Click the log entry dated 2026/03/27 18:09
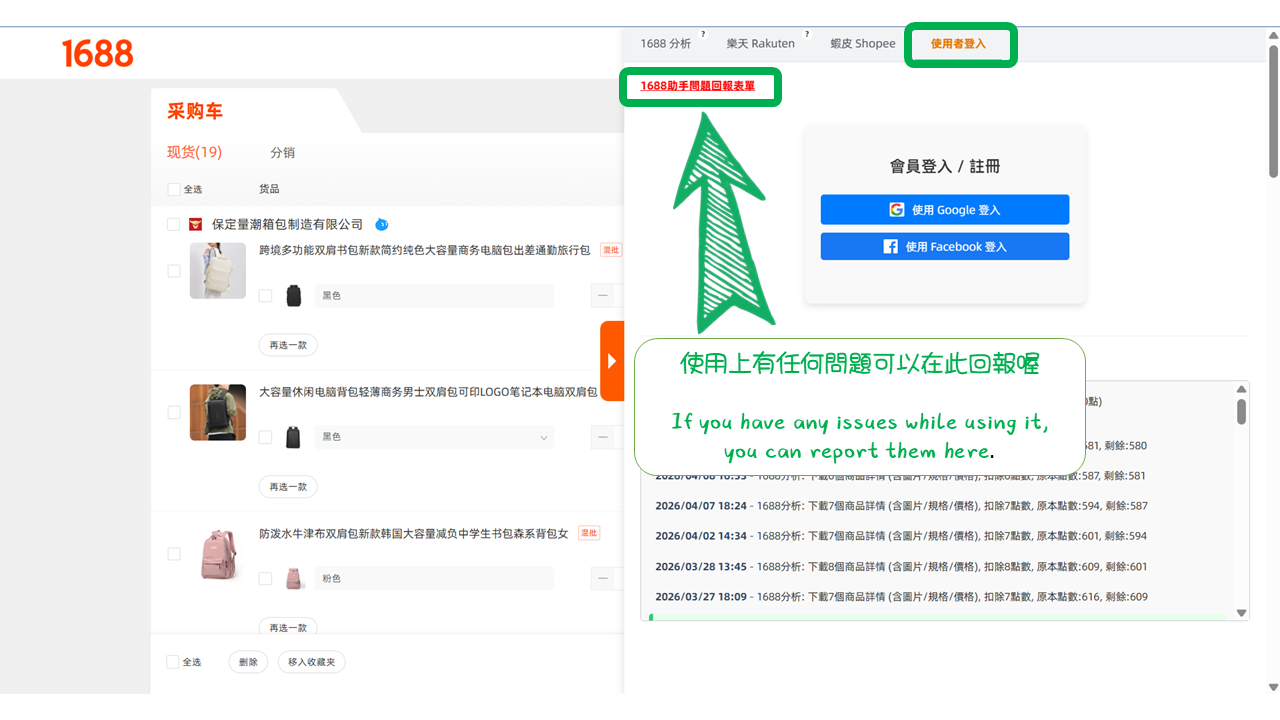Screen dimensions: 1280x720 pyautogui.click(x=901, y=597)
